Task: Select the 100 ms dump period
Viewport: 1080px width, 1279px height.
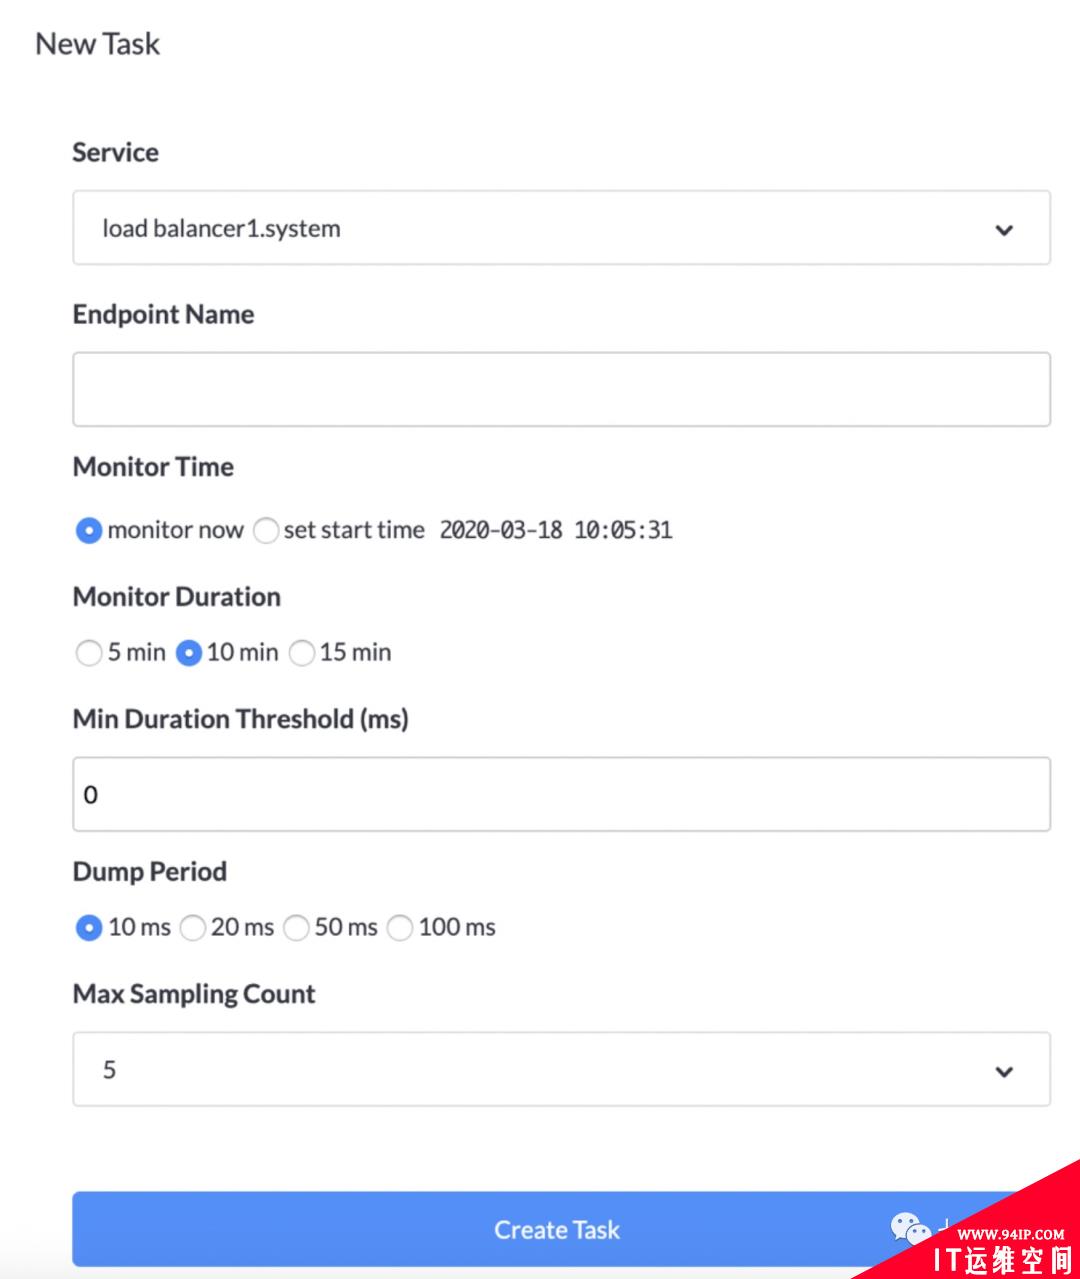Action: [400, 928]
